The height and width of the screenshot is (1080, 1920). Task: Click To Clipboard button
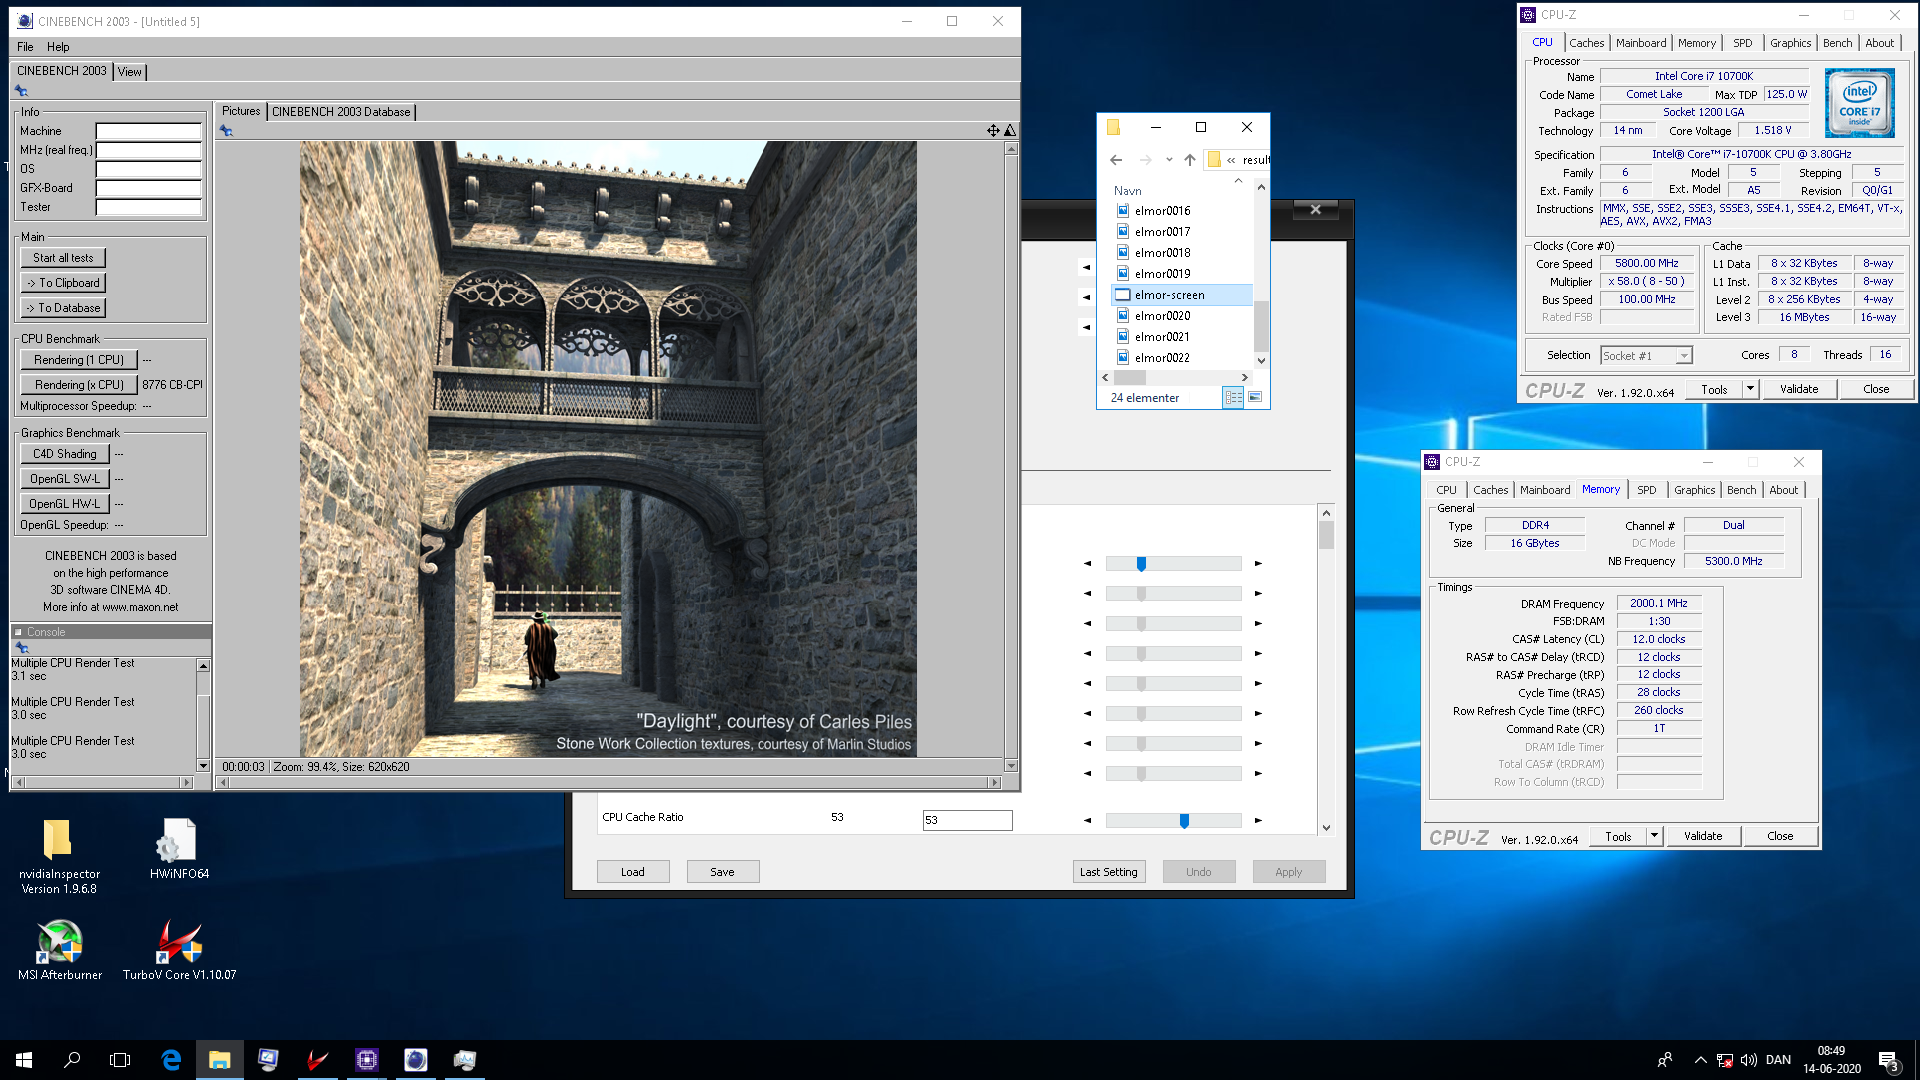(x=63, y=283)
